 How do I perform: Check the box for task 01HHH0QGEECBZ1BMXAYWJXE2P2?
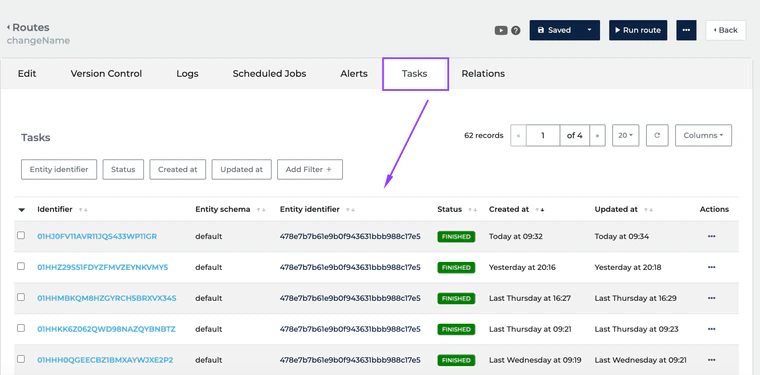[21, 359]
